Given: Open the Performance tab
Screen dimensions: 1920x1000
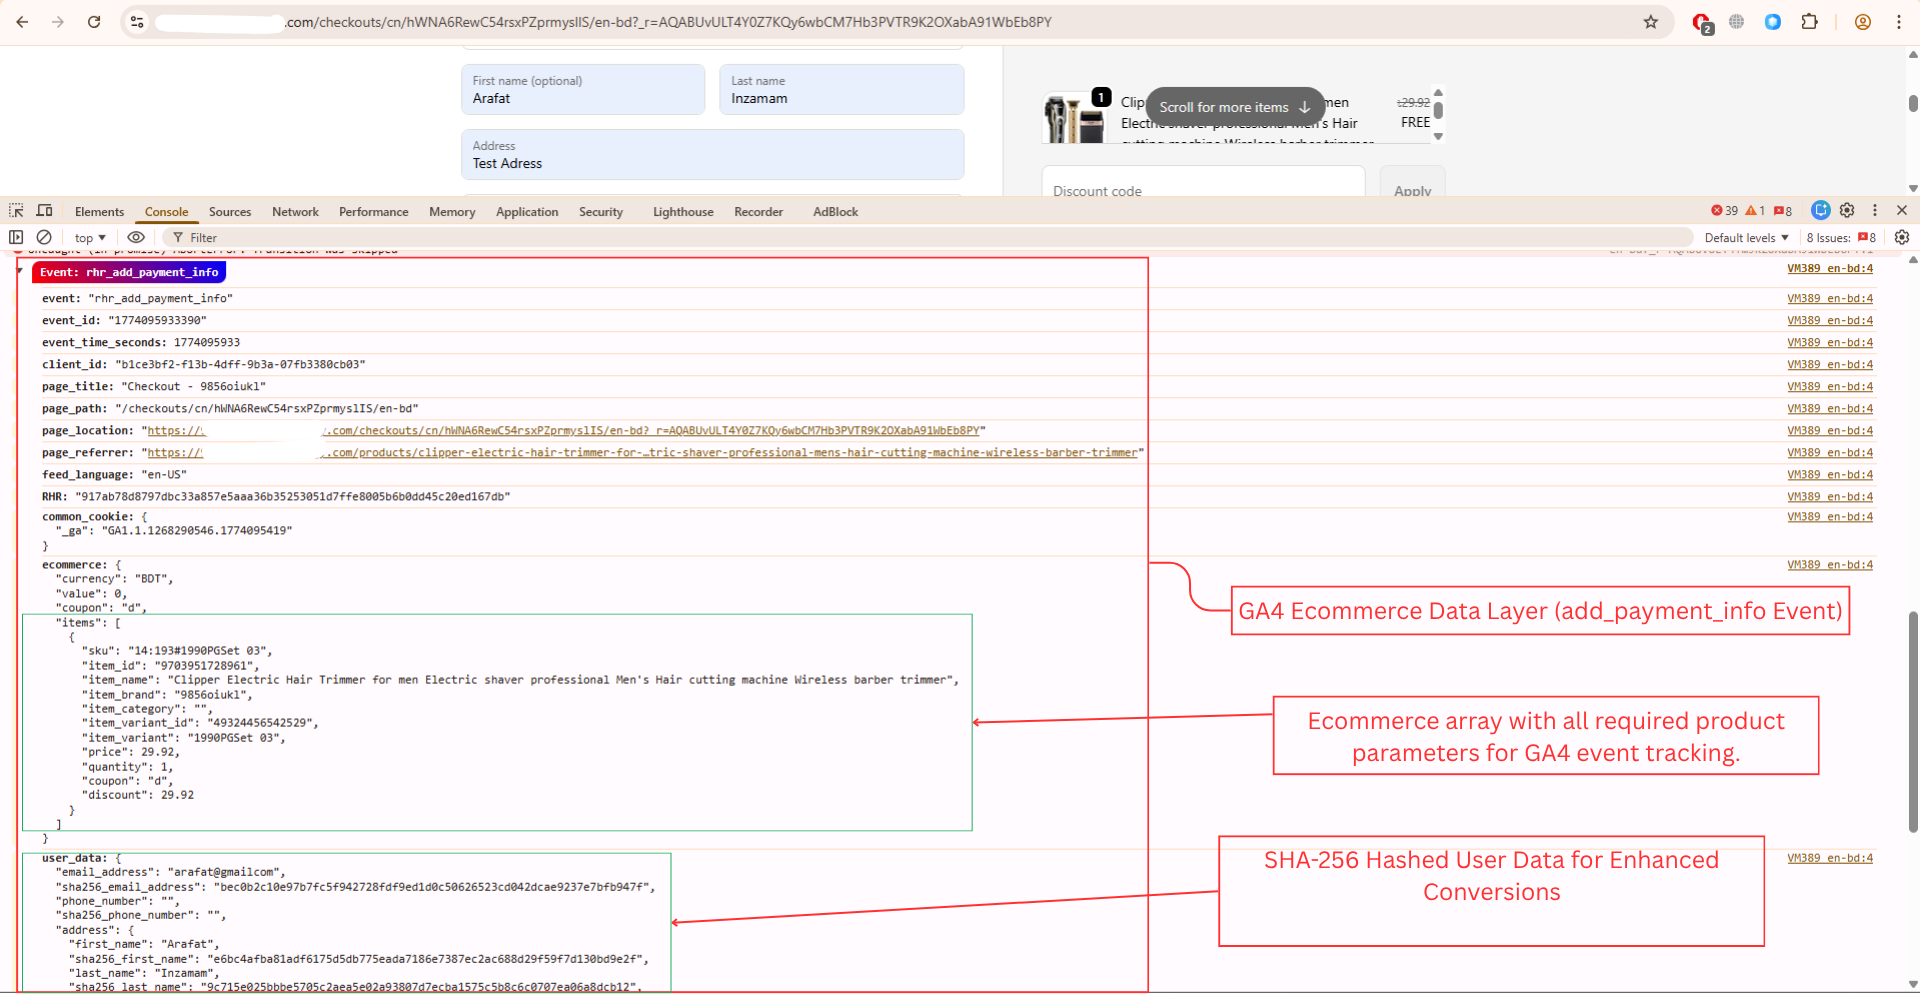Looking at the screenshot, I should tap(373, 211).
